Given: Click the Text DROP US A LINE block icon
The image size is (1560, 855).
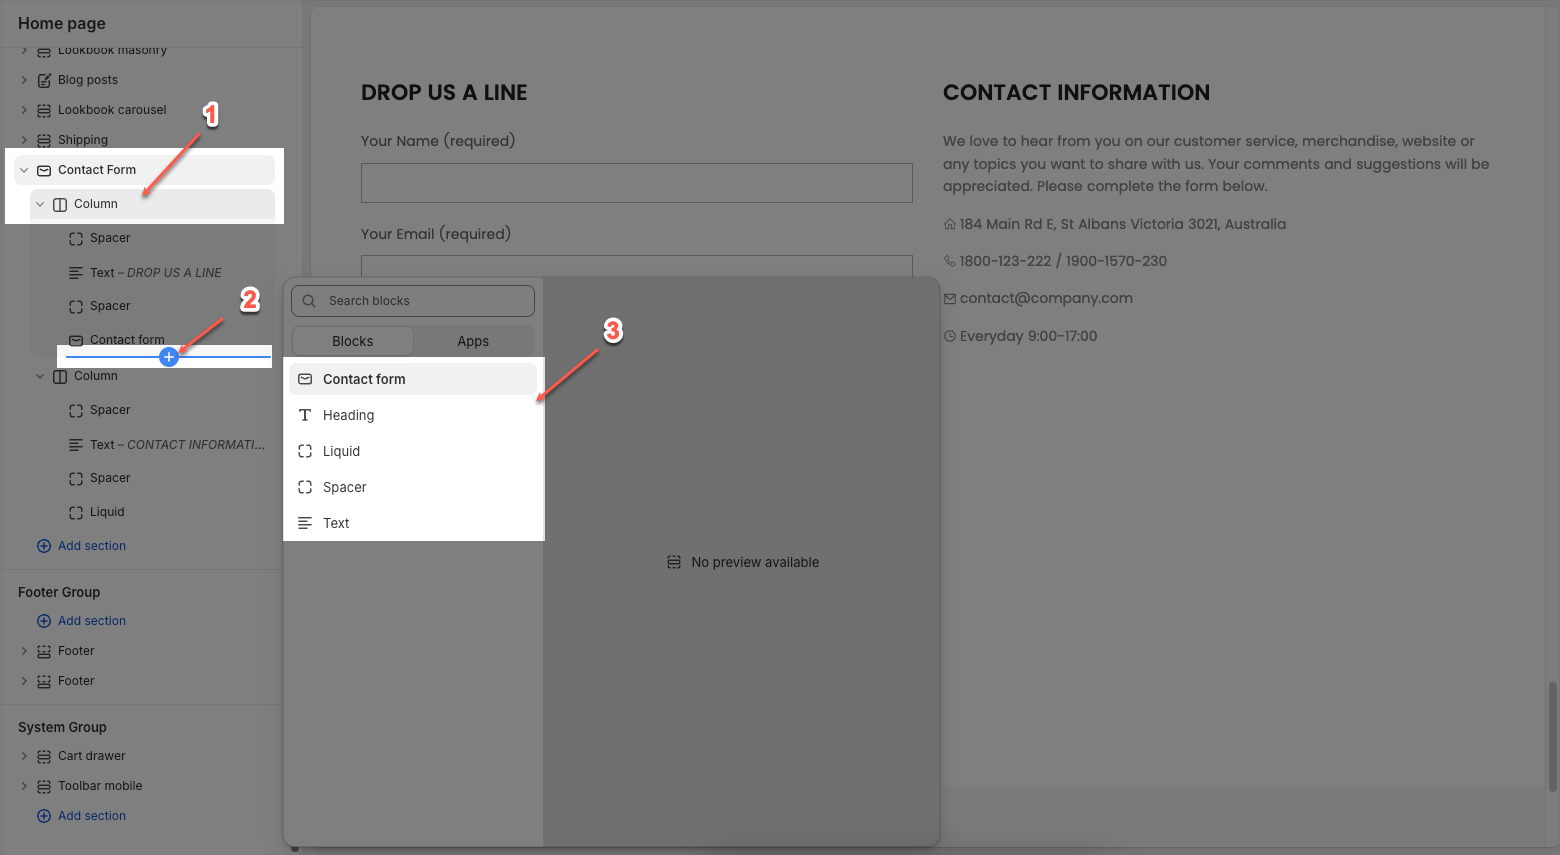Looking at the screenshot, I should pyautogui.click(x=76, y=272).
